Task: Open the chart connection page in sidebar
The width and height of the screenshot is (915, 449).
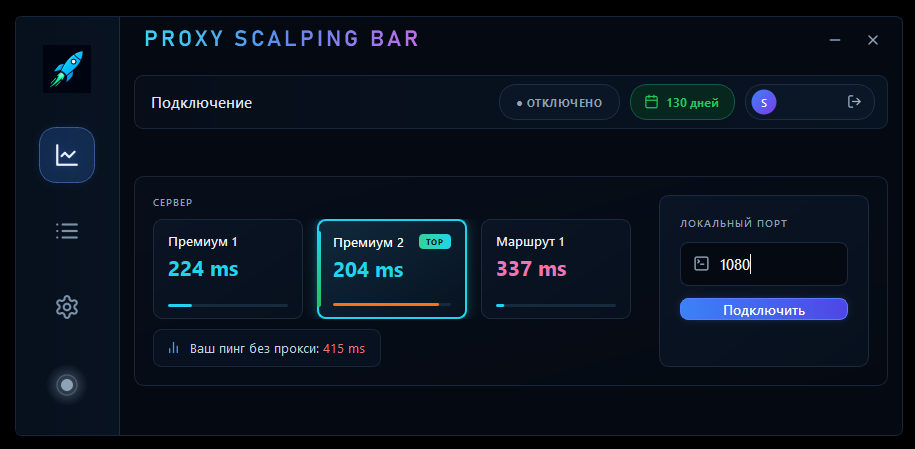Action: [x=67, y=155]
